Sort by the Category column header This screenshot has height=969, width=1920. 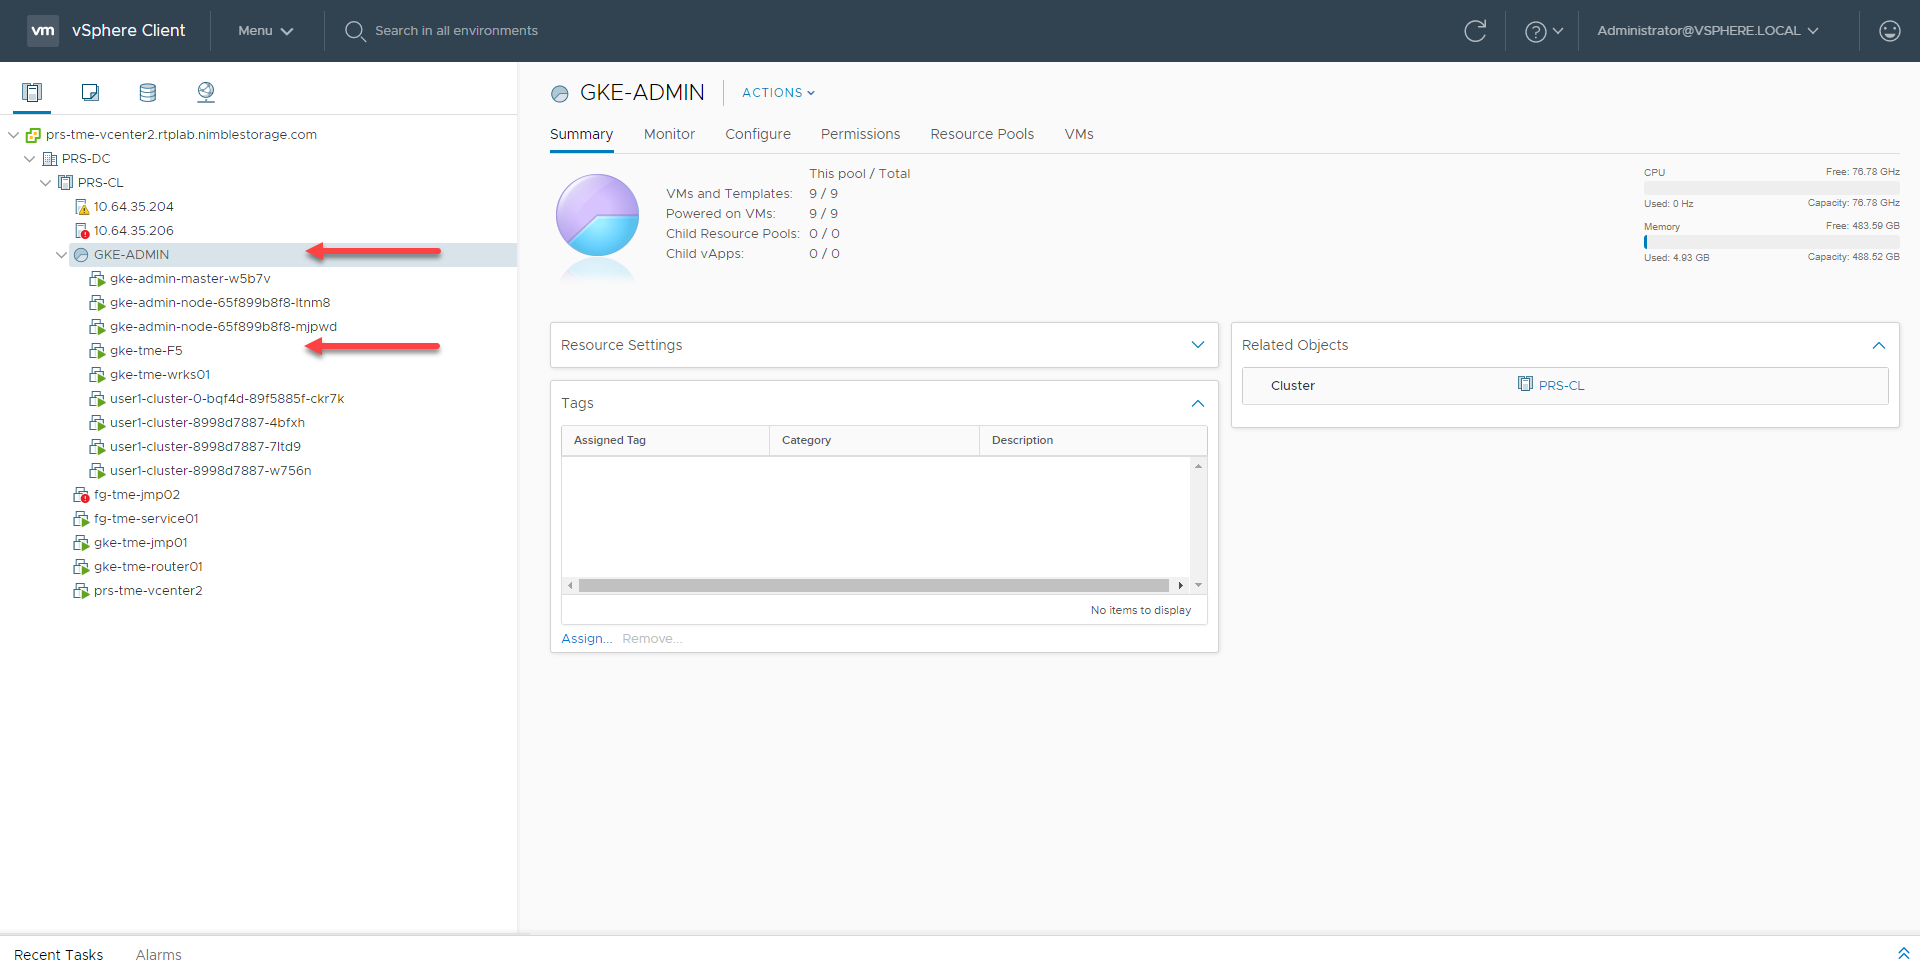pos(874,440)
